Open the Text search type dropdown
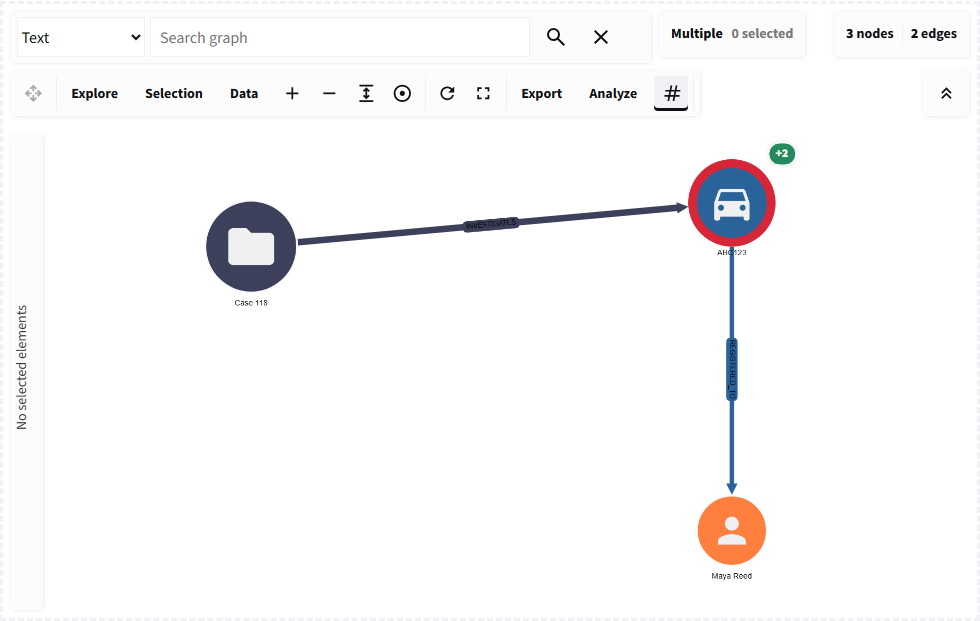980x621 pixels. pyautogui.click(x=81, y=37)
